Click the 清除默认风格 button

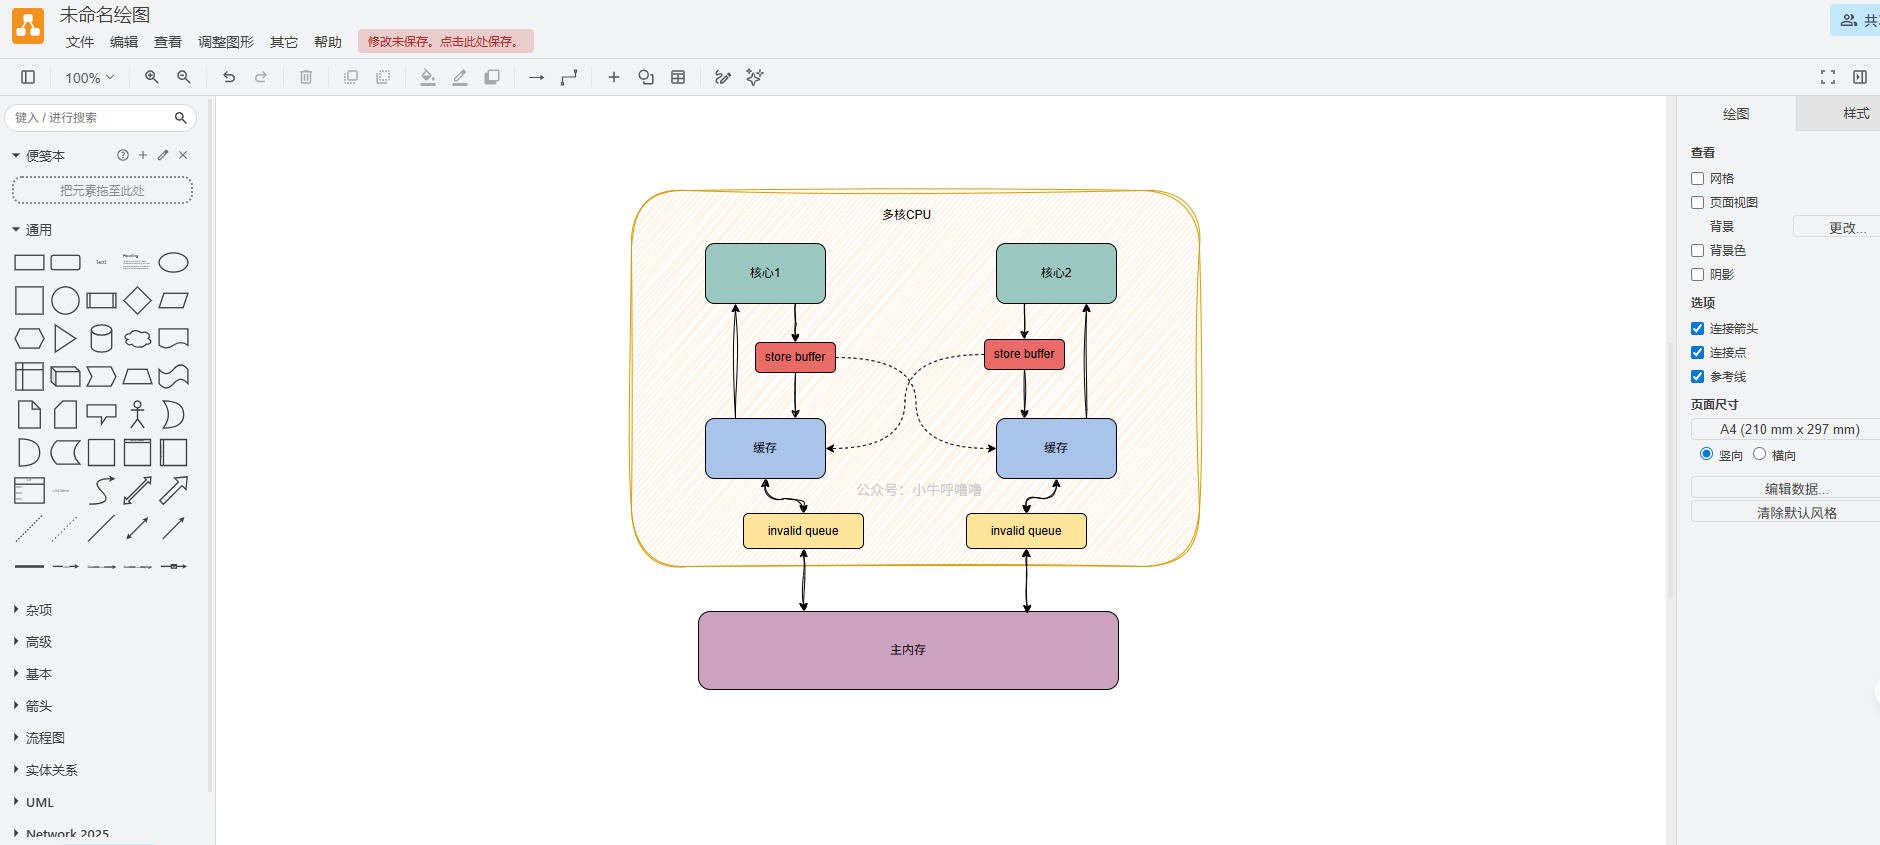tap(1786, 512)
